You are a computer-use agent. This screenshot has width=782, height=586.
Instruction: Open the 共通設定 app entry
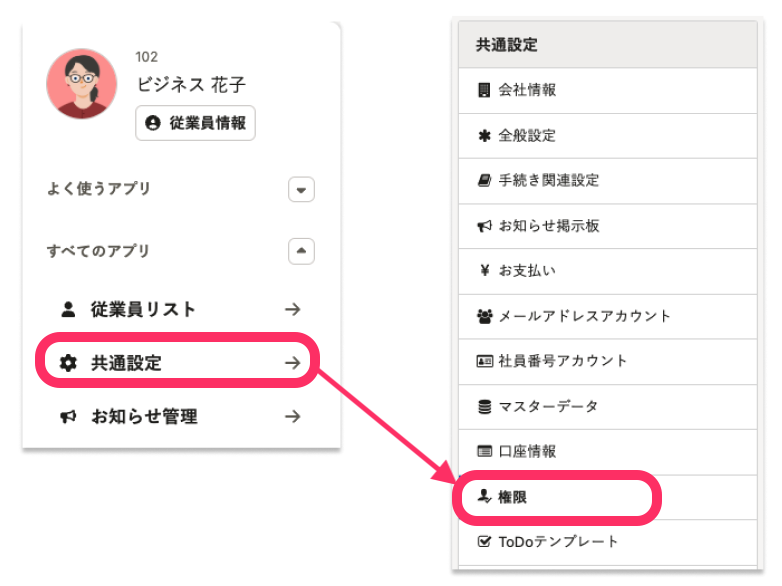126,363
